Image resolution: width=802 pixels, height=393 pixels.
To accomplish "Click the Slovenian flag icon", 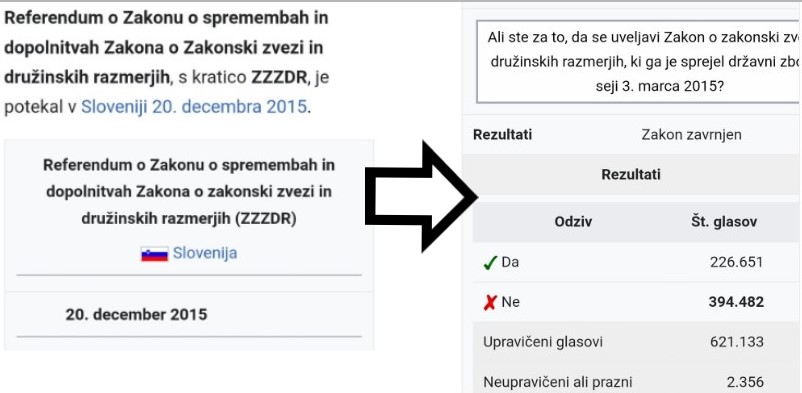I will [154, 254].
